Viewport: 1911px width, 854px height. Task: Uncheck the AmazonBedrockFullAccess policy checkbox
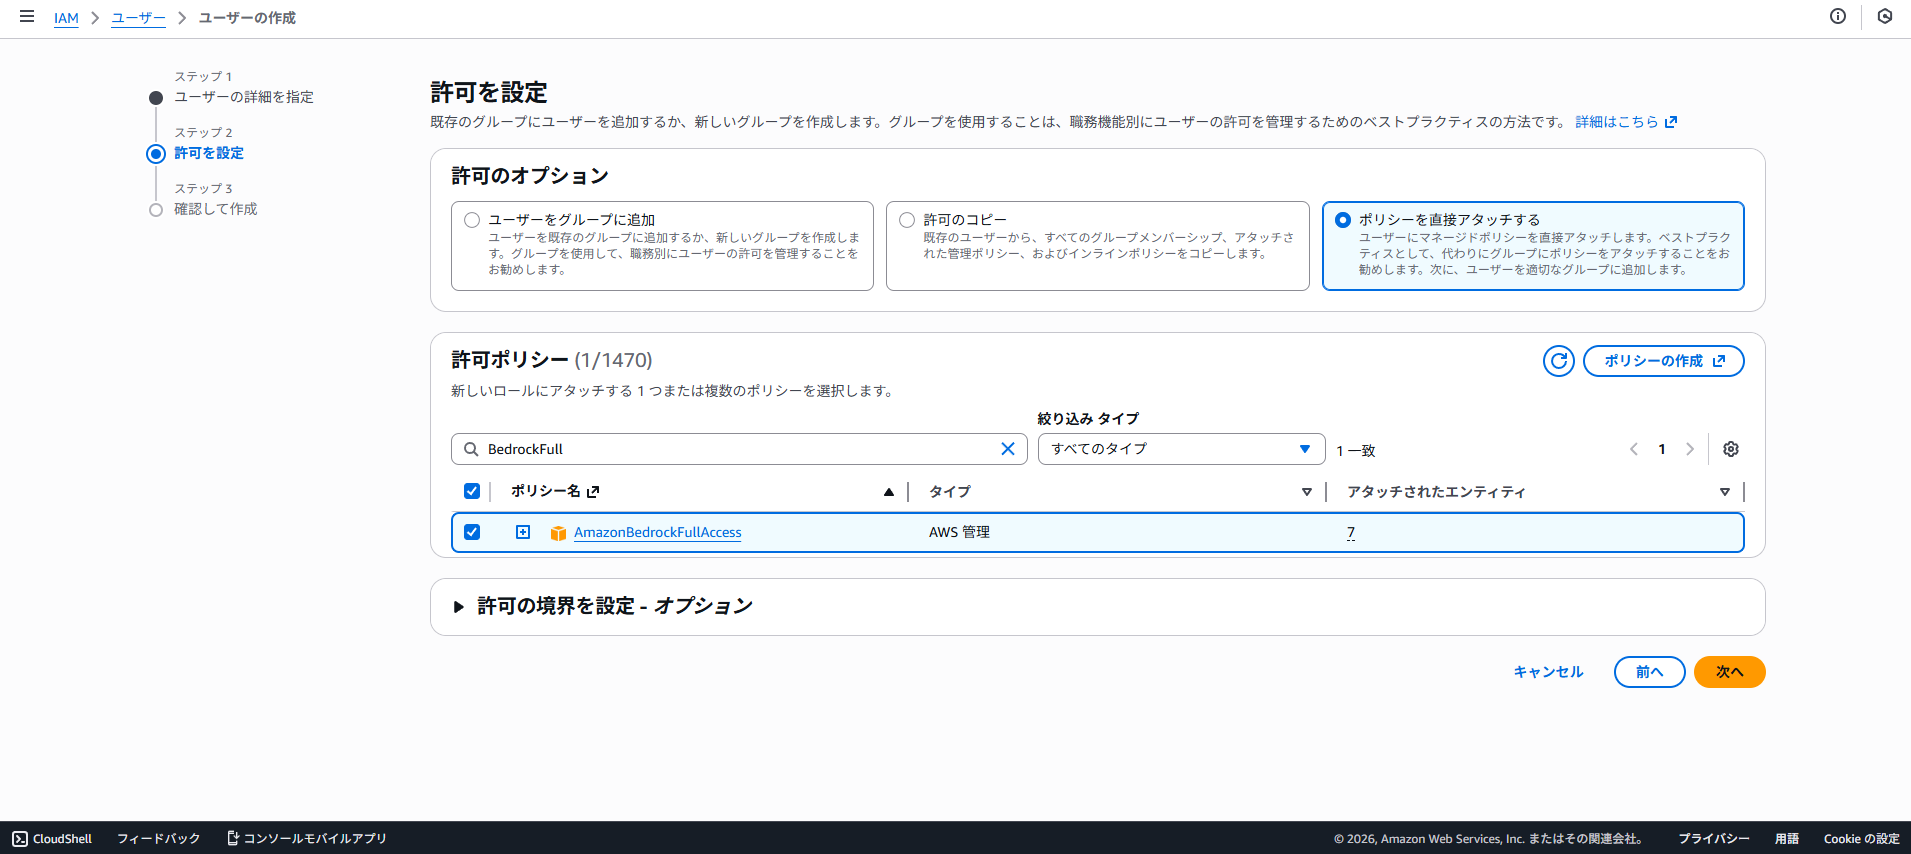[x=472, y=532]
